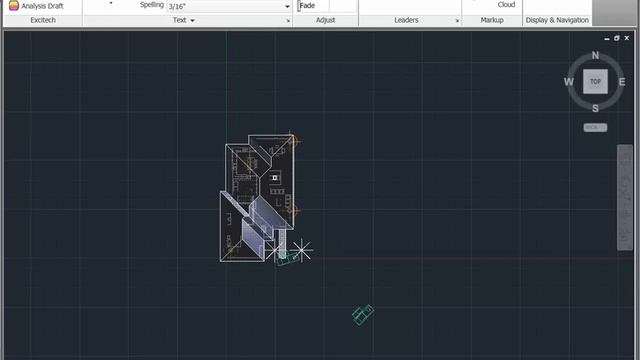Rotate view to North on ViewCube compass

click(596, 55)
